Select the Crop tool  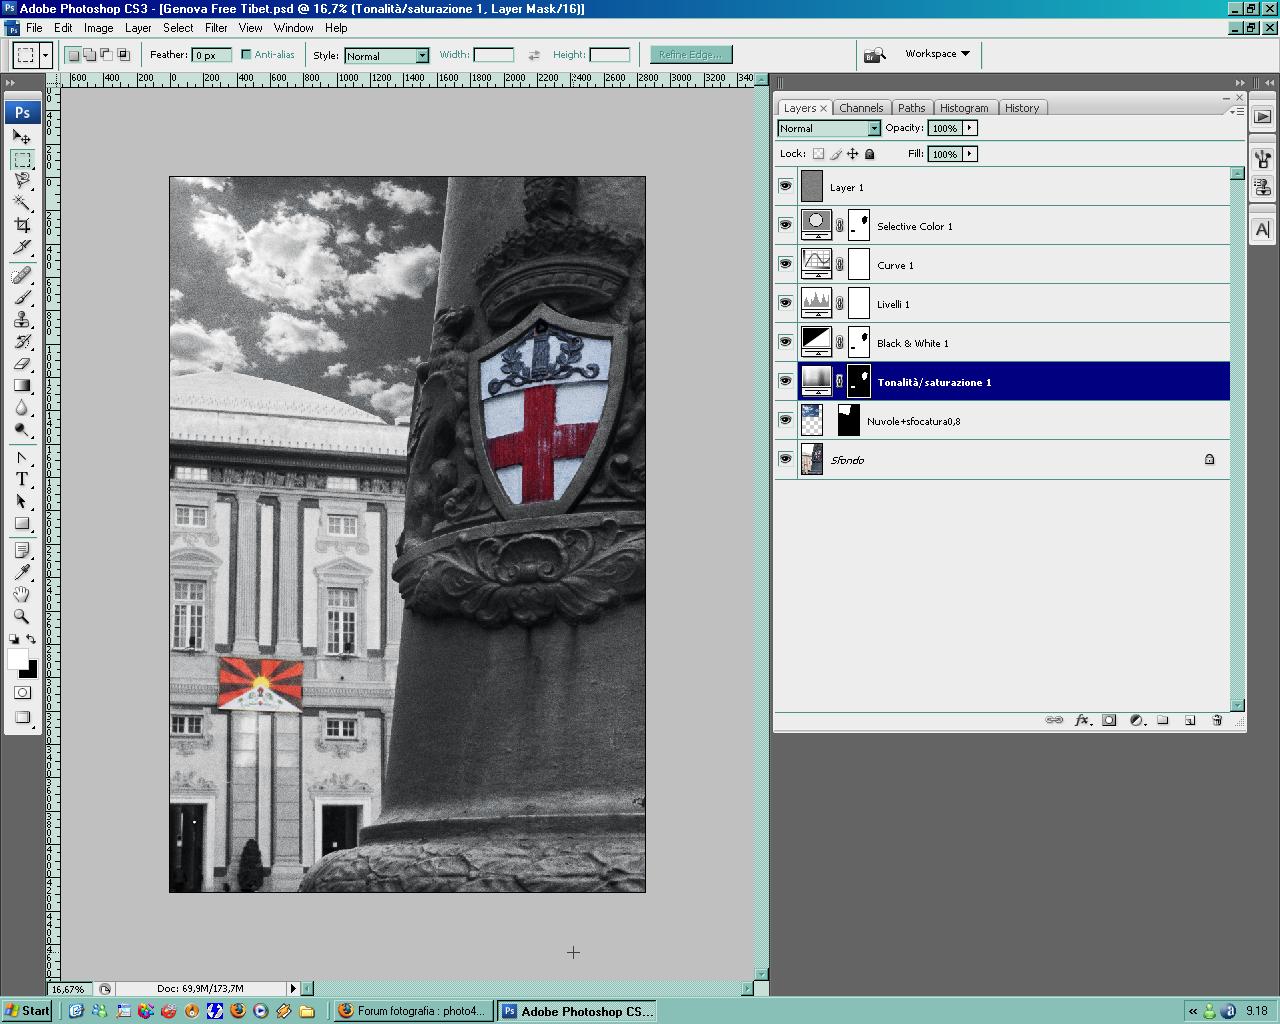pos(22,225)
